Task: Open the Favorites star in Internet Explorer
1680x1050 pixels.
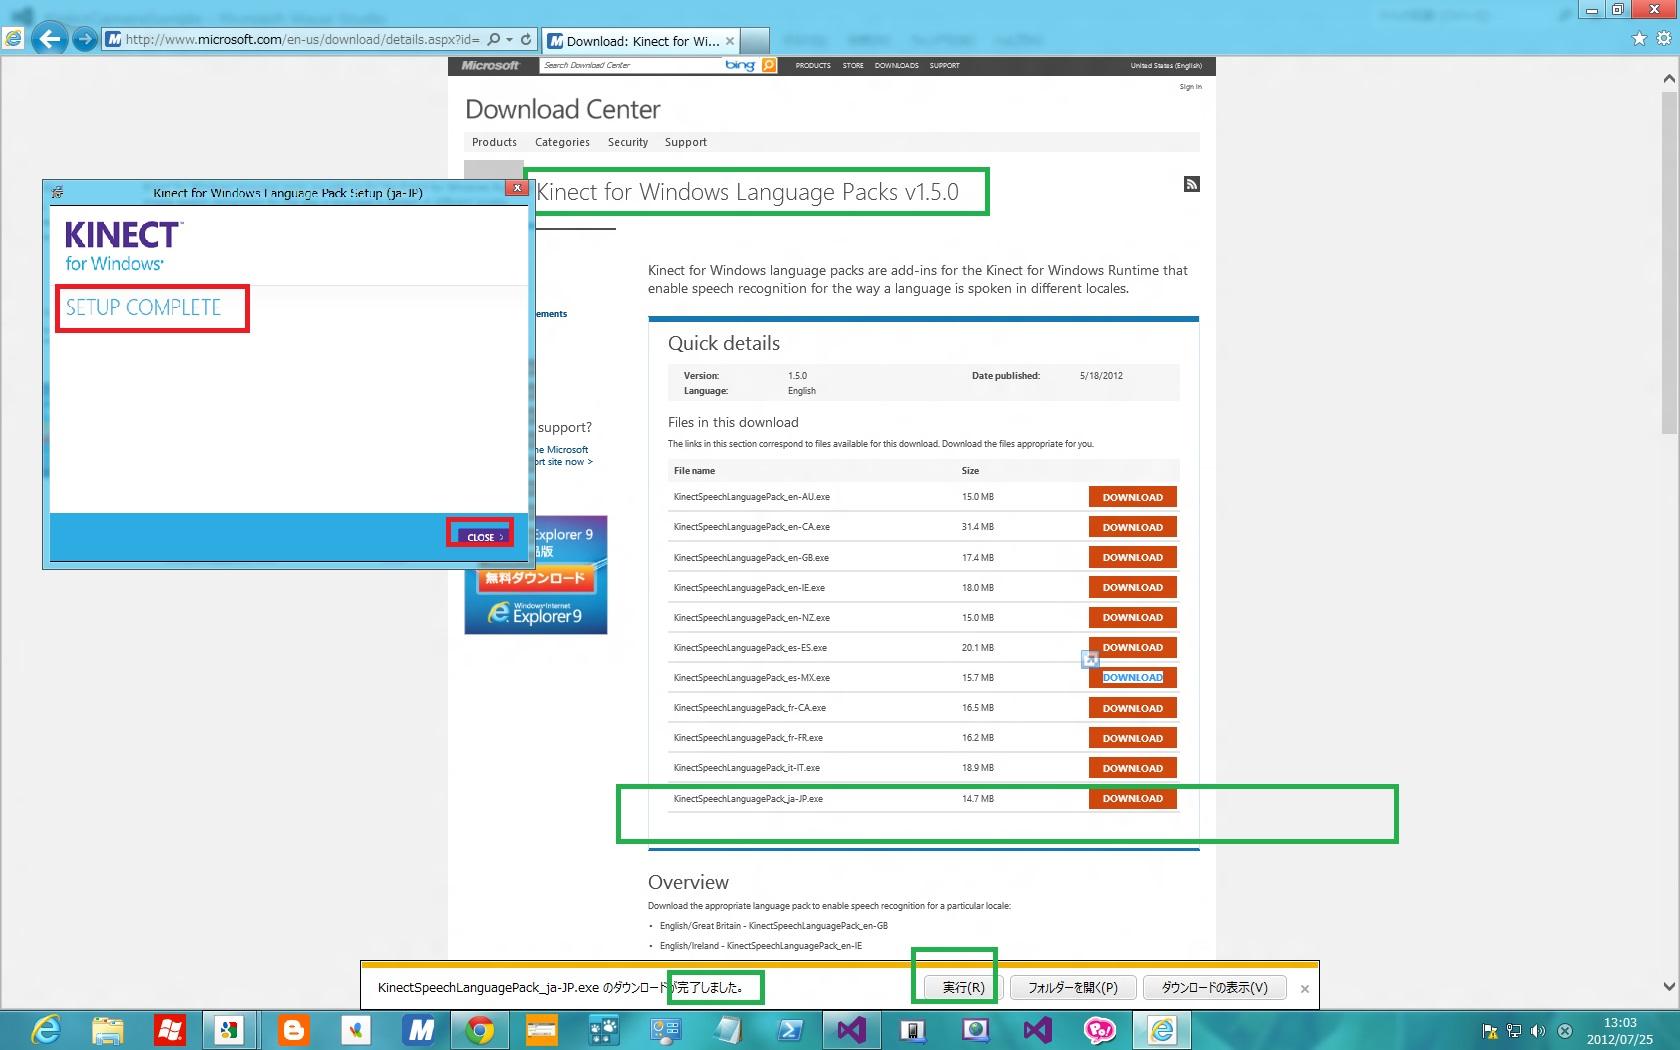Action: pyautogui.click(x=1639, y=39)
